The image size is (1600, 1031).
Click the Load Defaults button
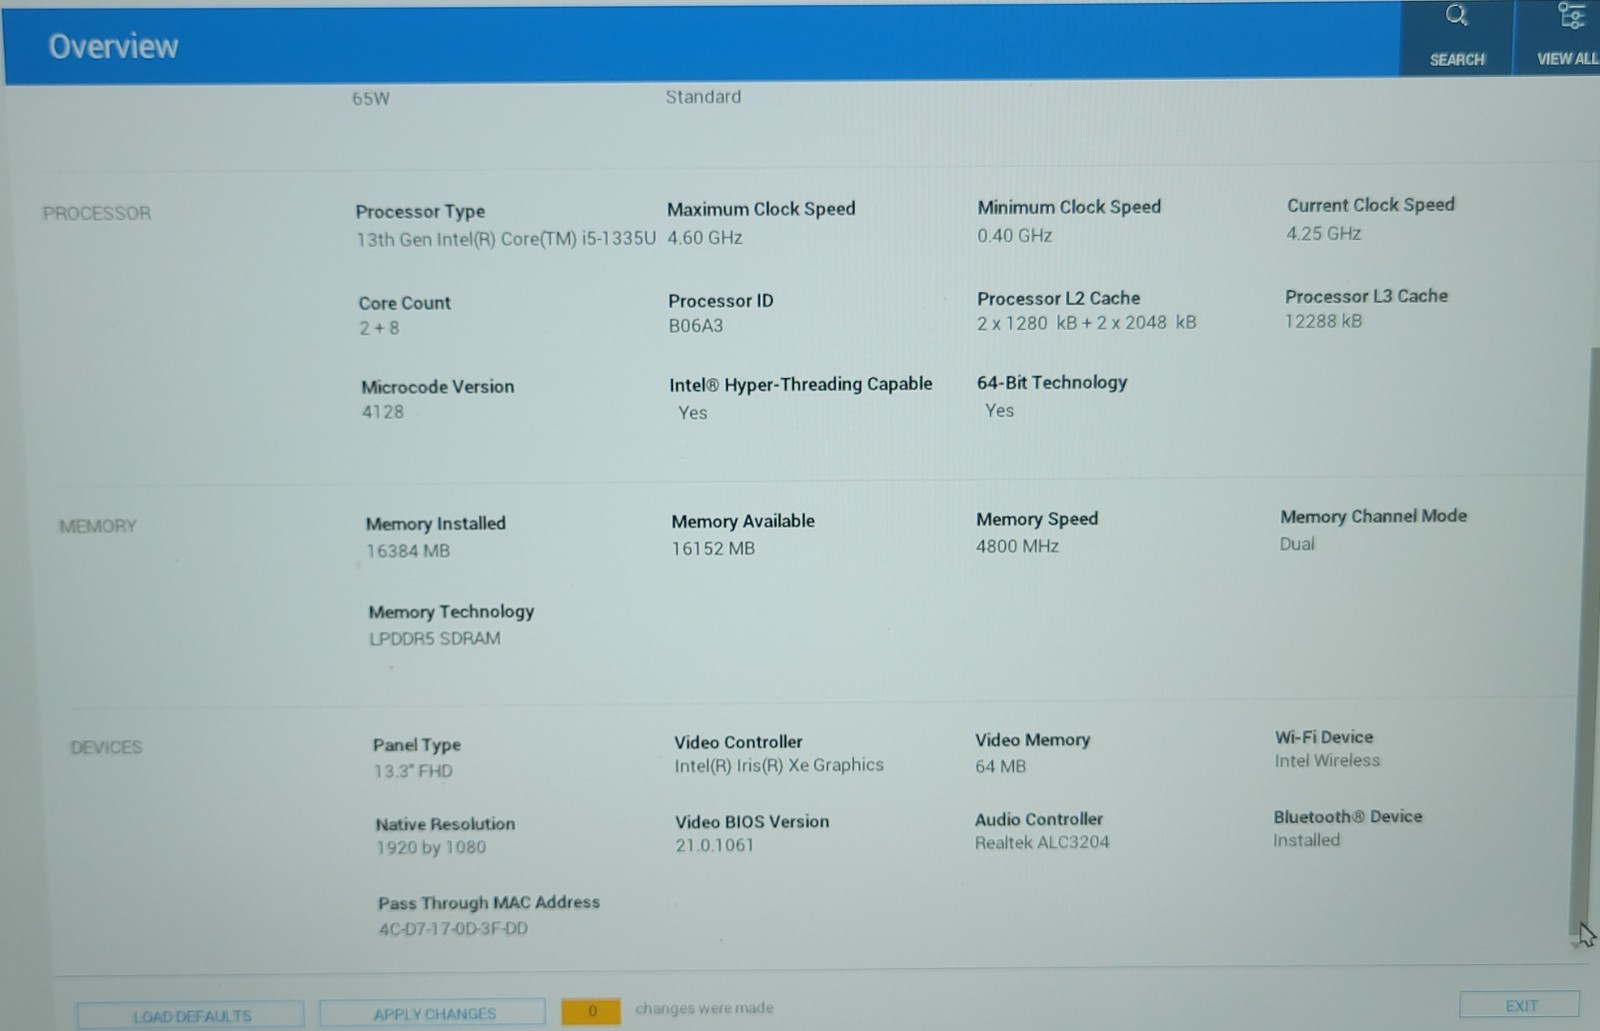191,1015
